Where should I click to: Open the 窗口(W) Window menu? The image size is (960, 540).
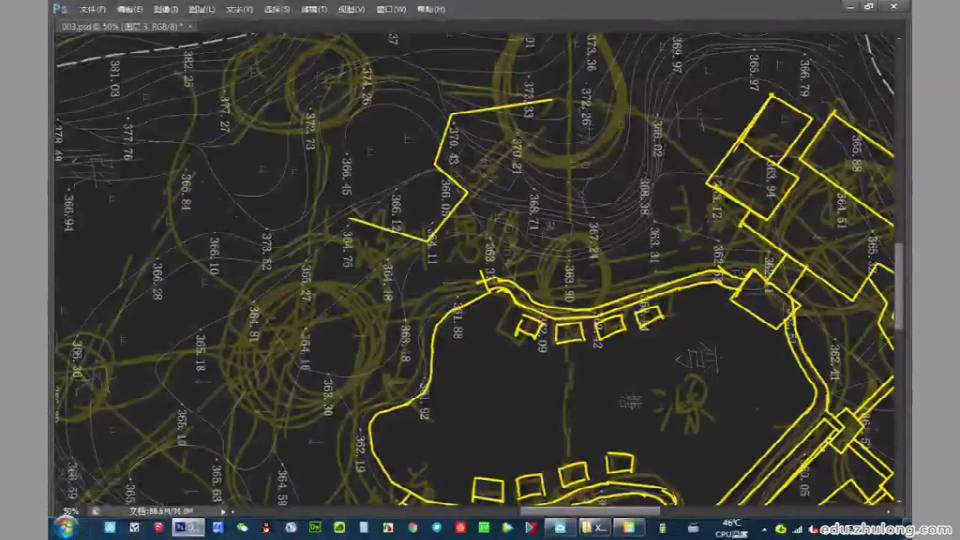click(392, 9)
